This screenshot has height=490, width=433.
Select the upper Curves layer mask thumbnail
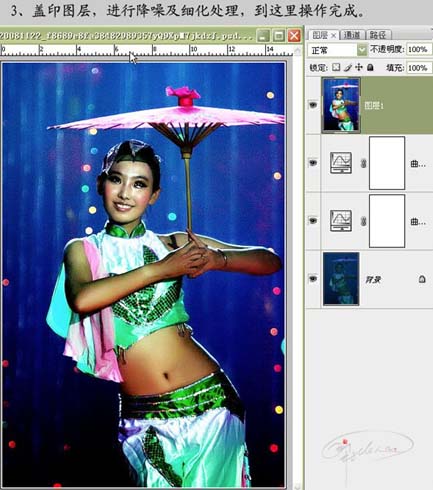pyautogui.click(x=387, y=163)
